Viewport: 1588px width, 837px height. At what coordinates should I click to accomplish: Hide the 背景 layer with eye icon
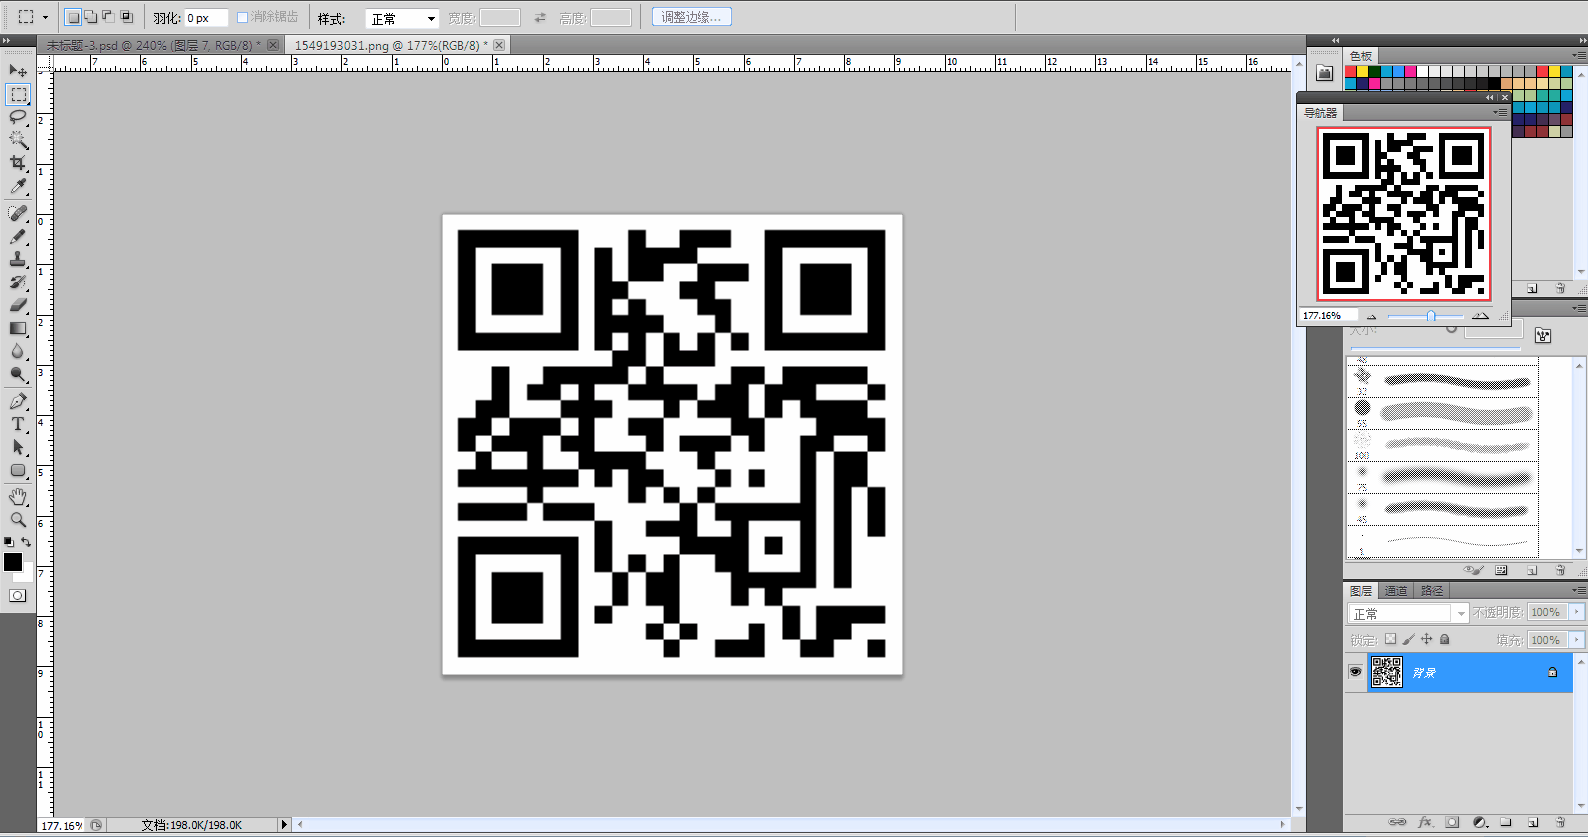pos(1355,672)
